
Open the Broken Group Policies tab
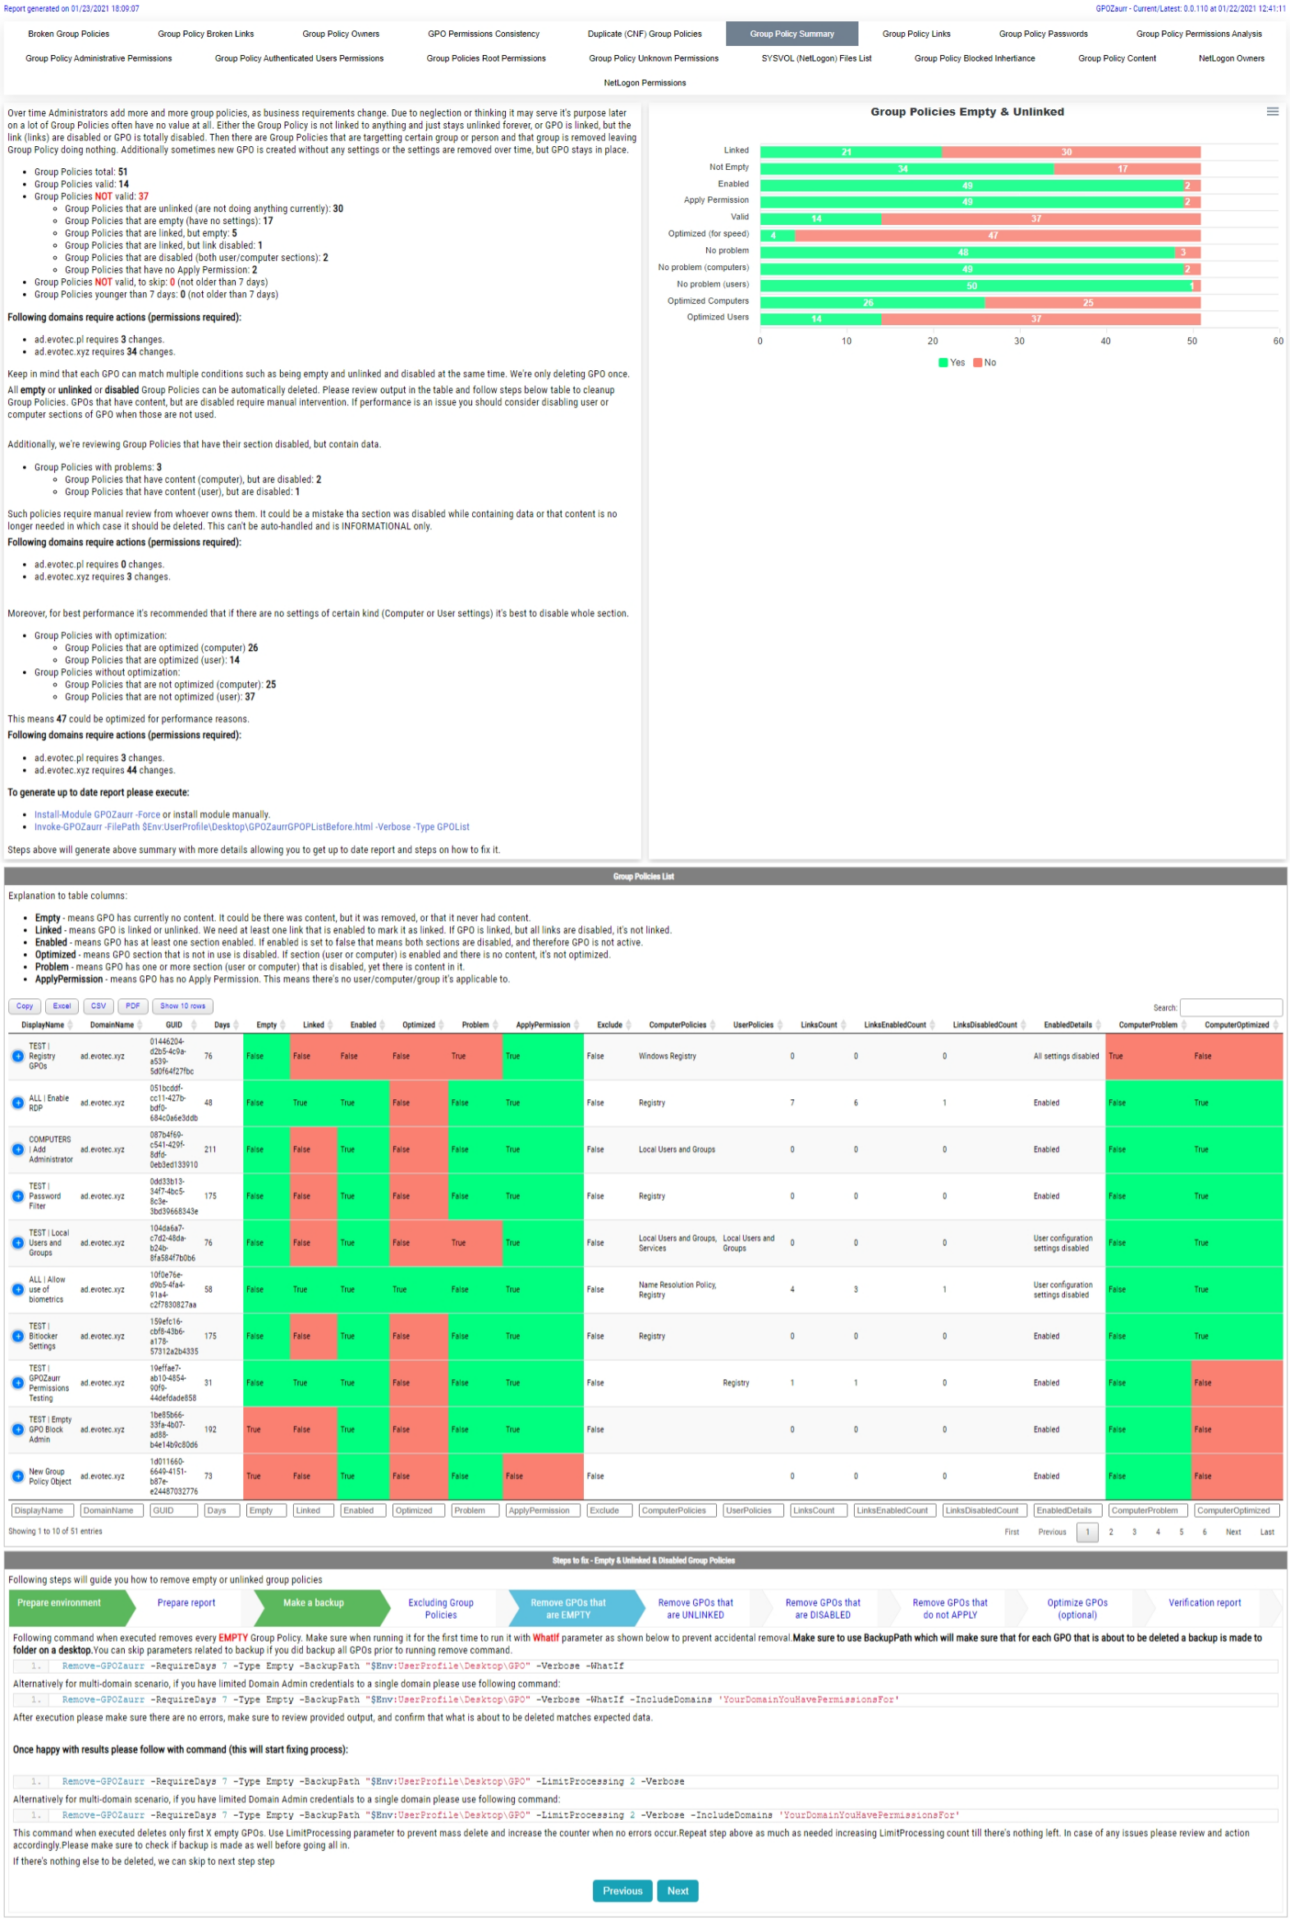pyautogui.click(x=68, y=34)
